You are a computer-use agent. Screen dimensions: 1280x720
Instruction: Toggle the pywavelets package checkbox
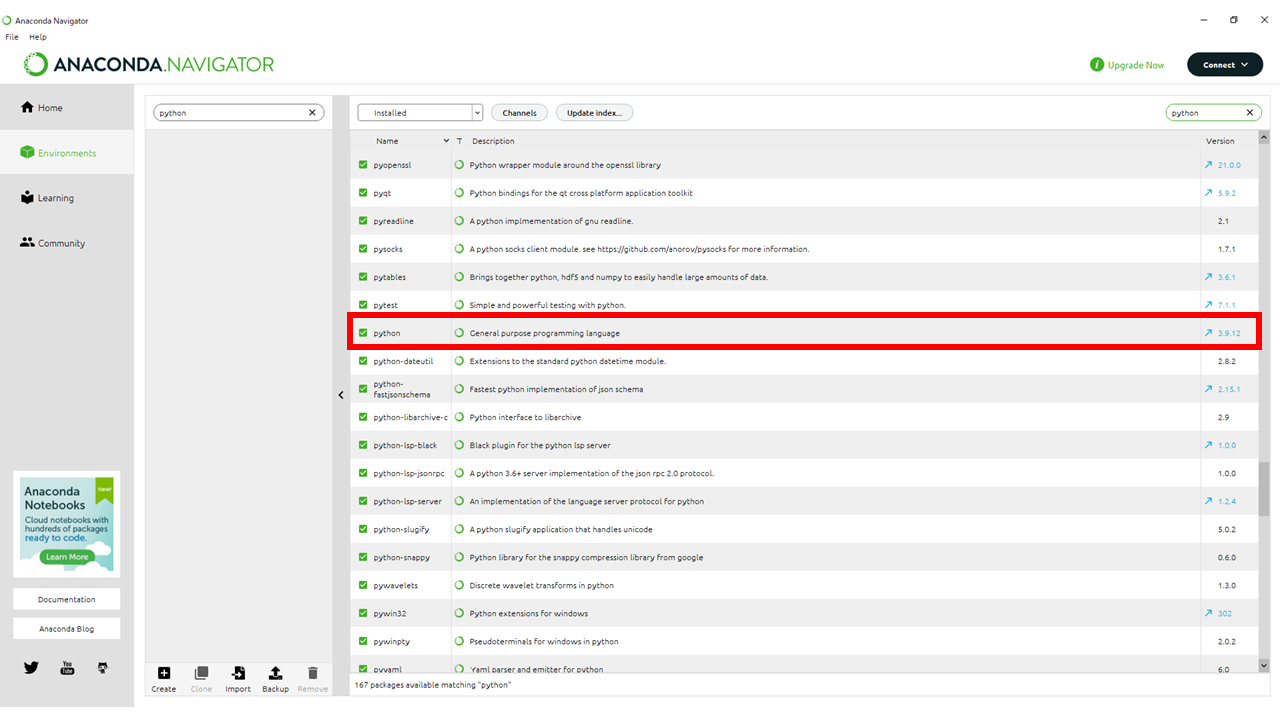click(x=363, y=585)
